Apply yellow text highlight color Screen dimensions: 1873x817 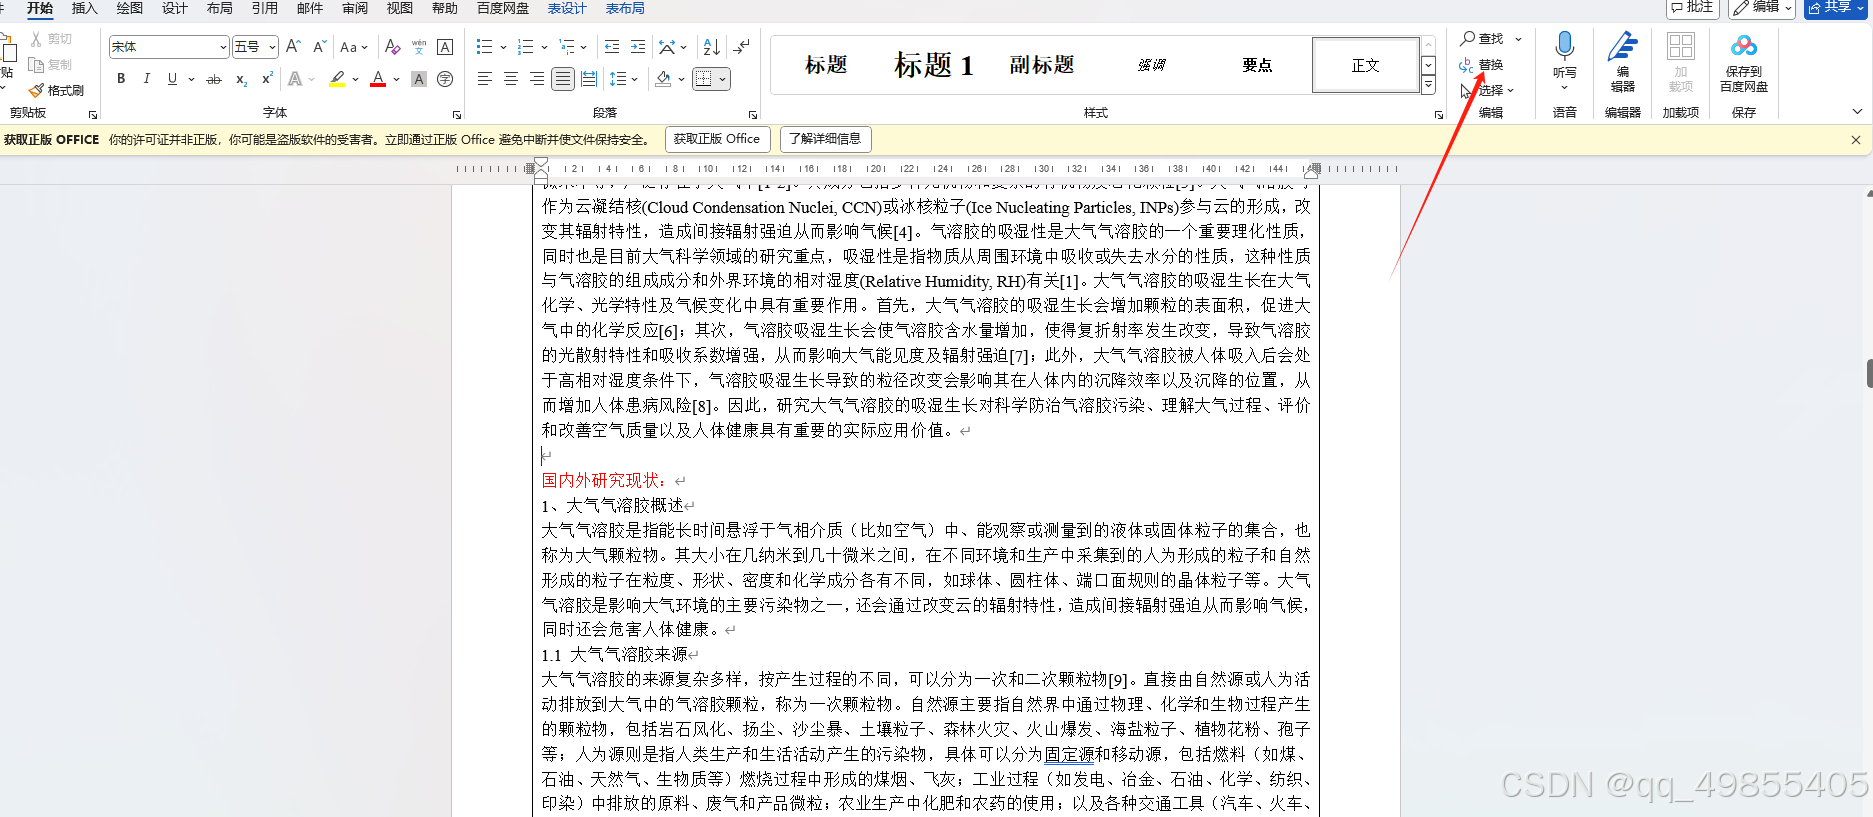[337, 79]
